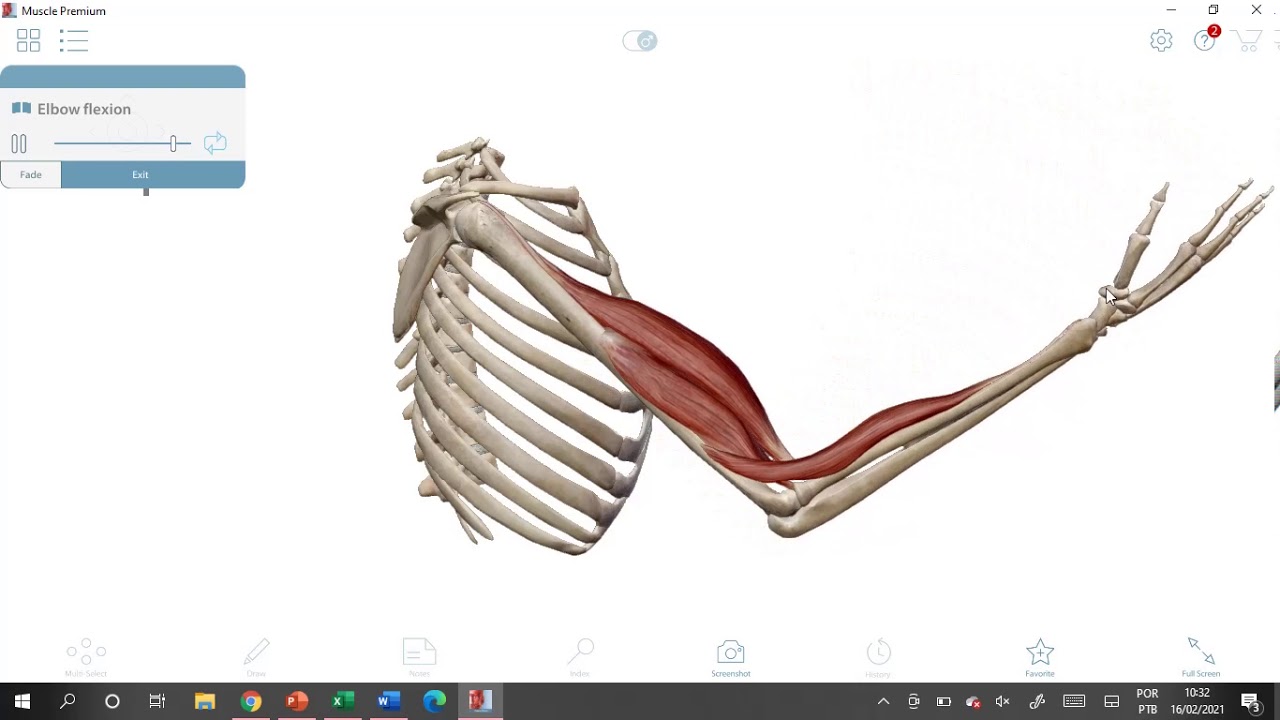The height and width of the screenshot is (720, 1280).
Task: Take a Screenshot with the camera icon
Action: pyautogui.click(x=731, y=658)
